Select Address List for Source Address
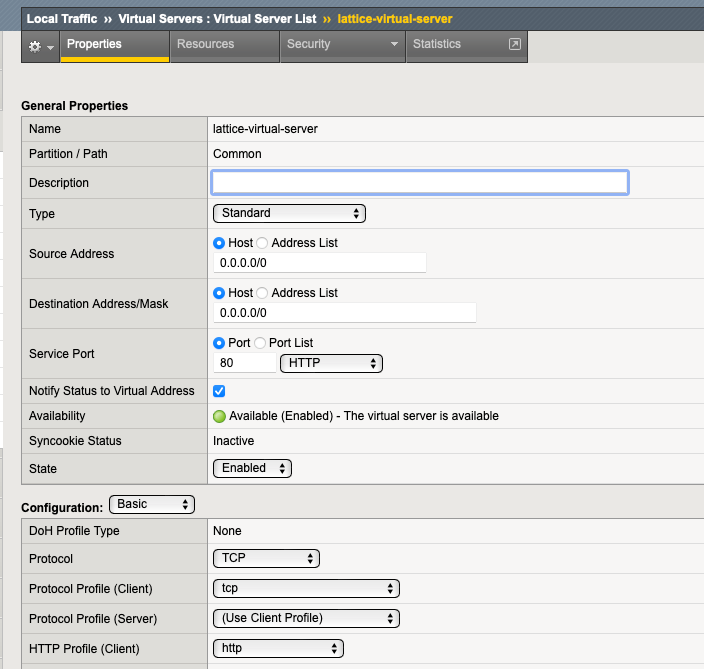Image resolution: width=704 pixels, height=669 pixels. click(x=263, y=243)
